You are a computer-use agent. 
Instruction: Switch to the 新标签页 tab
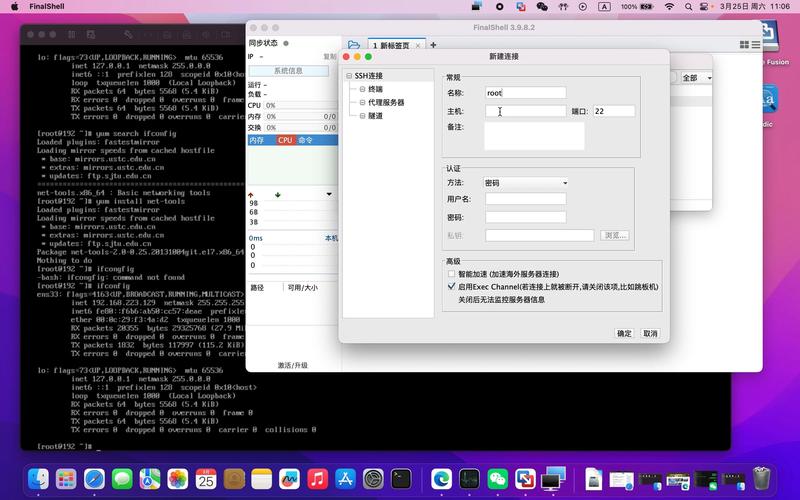click(393, 45)
